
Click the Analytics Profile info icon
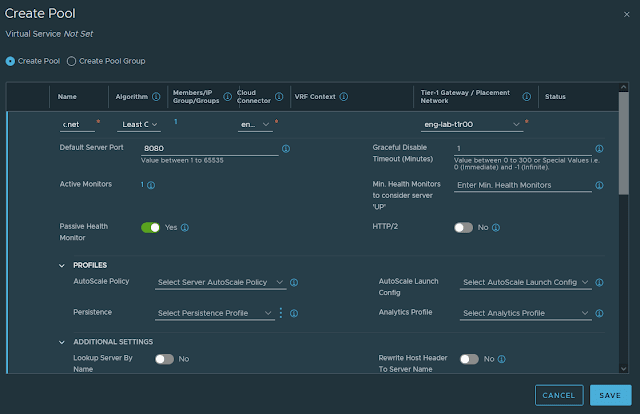[599, 314]
